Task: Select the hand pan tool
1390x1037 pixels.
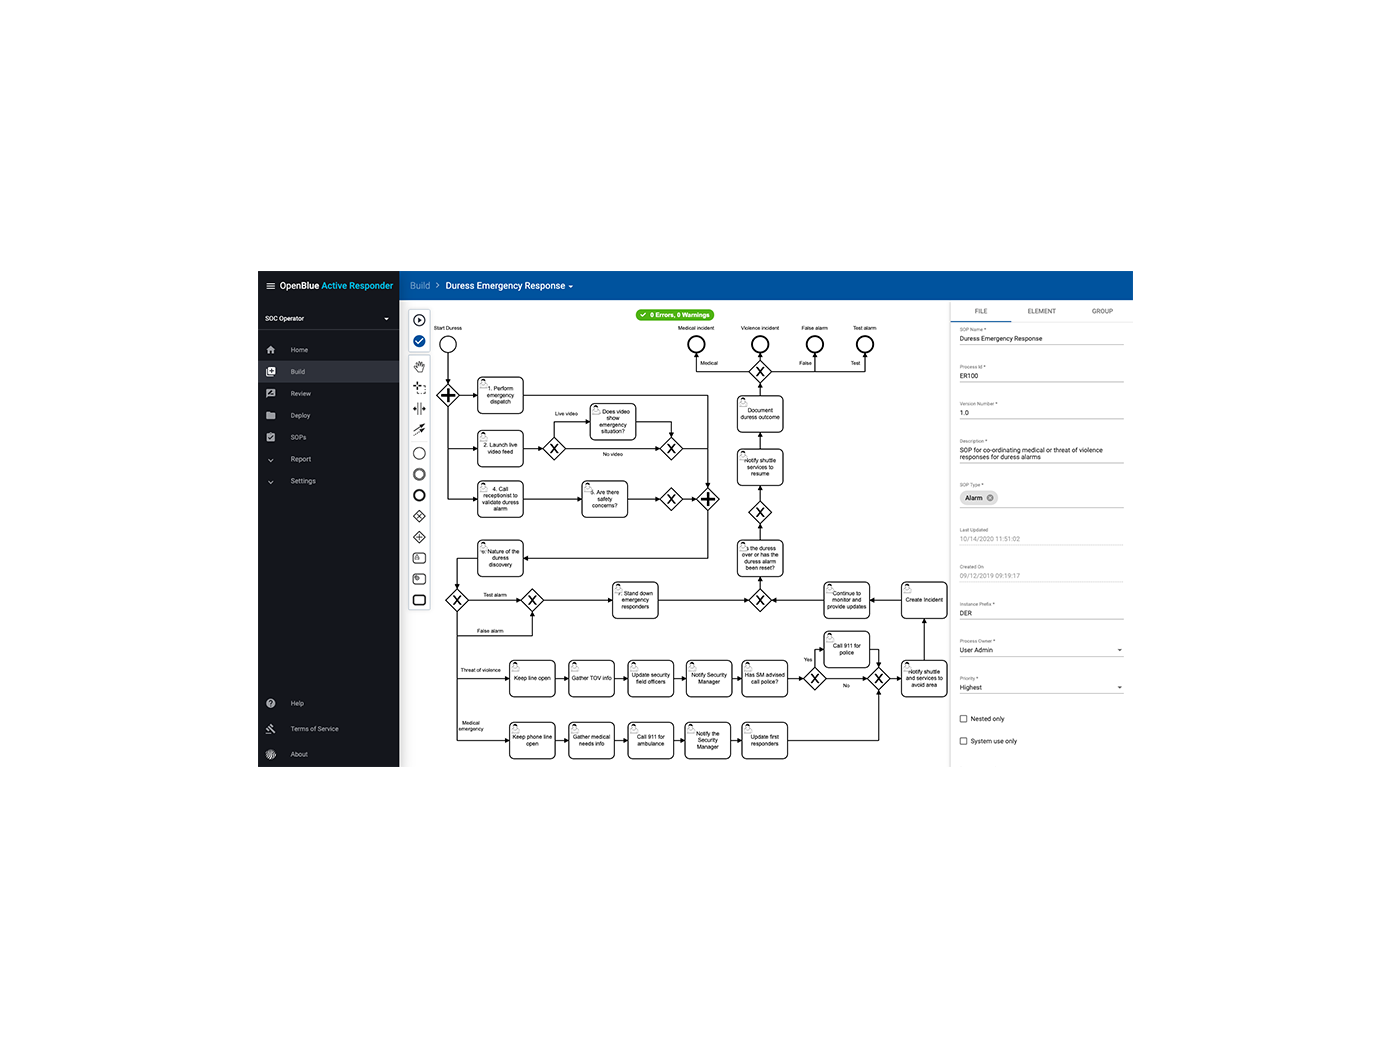Action: pos(419,367)
